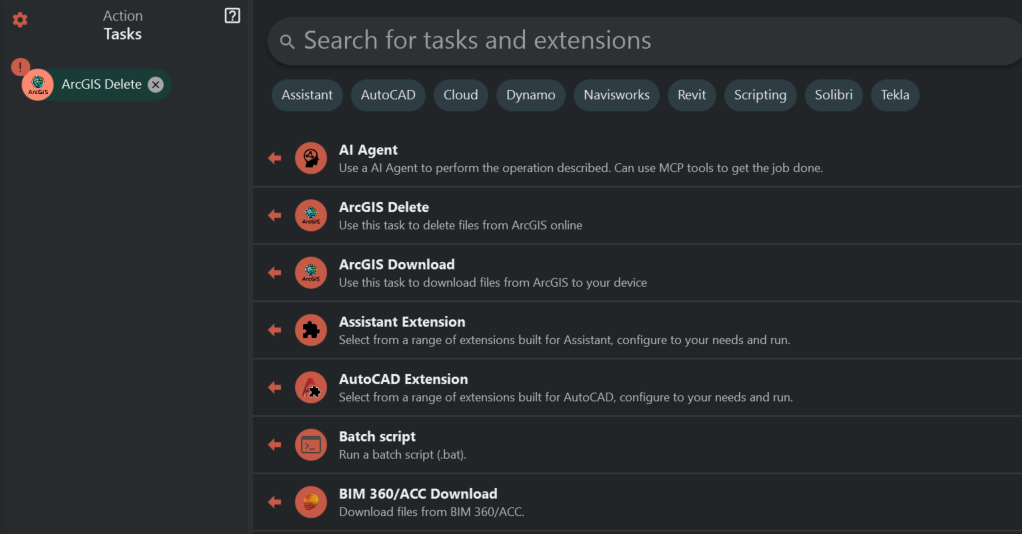
Task: Click the ArcGIS Download task icon
Action: pos(311,273)
